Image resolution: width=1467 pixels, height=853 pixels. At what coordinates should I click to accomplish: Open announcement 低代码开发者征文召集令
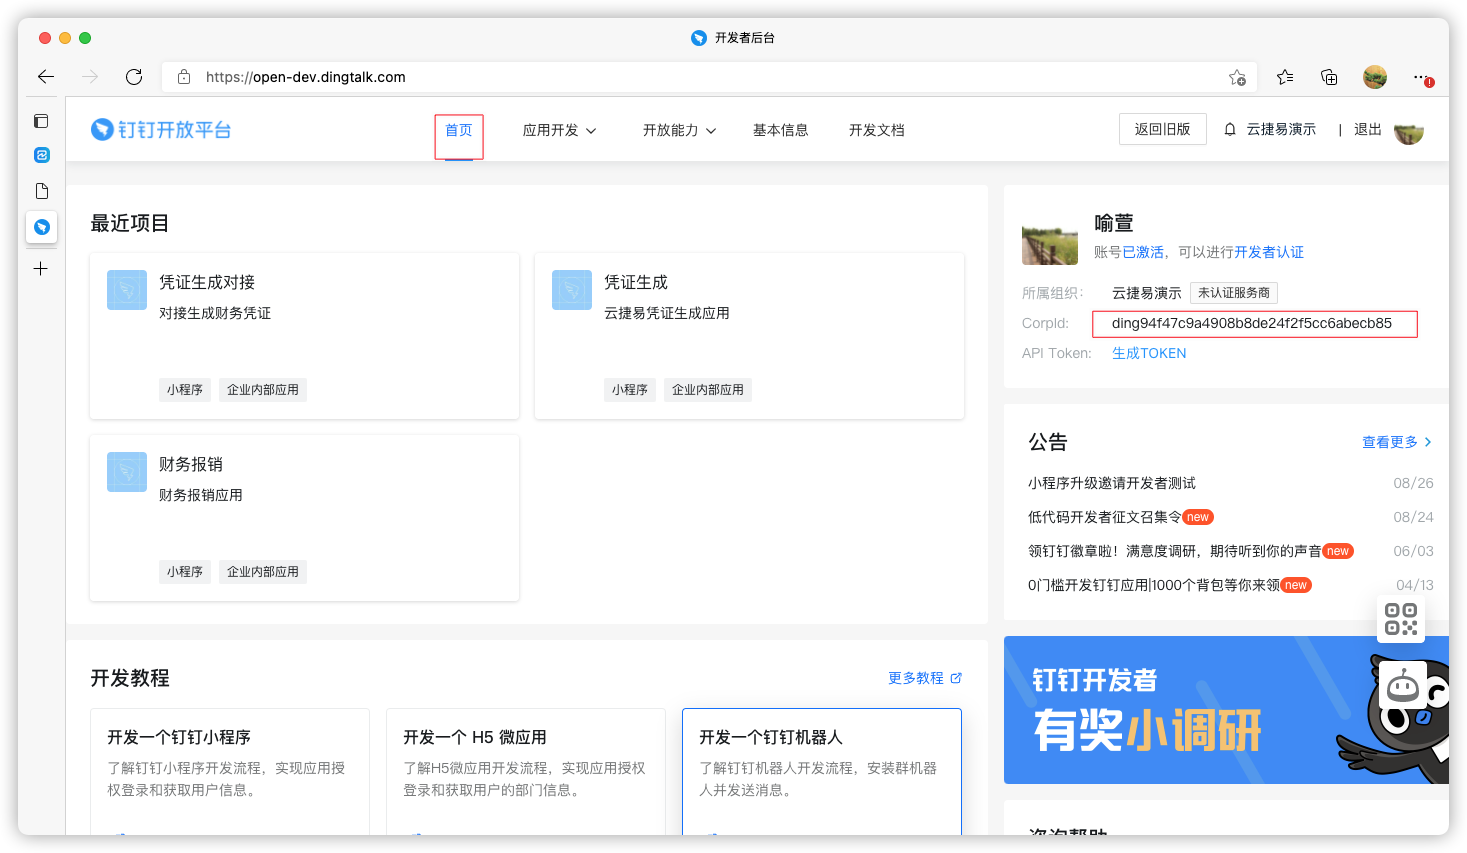(1105, 517)
